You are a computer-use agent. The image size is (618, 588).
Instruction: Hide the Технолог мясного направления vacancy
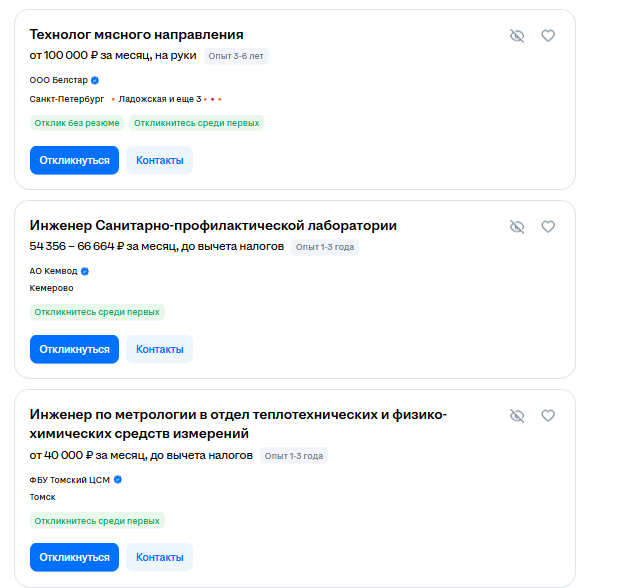[x=517, y=36]
